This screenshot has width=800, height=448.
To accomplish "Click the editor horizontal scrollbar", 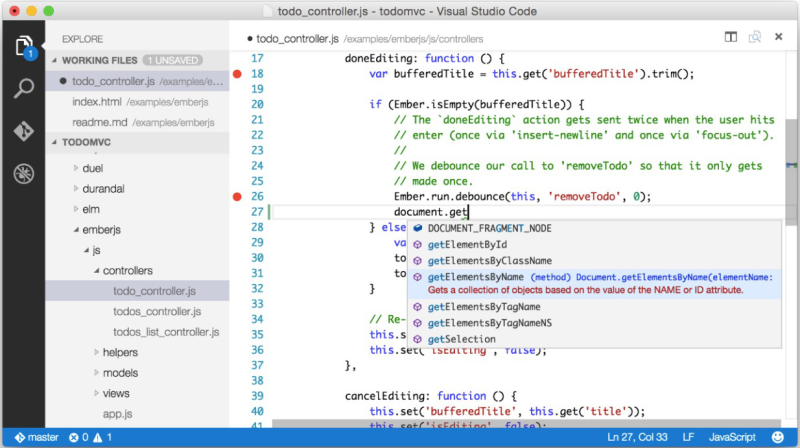I will tap(527, 424).
